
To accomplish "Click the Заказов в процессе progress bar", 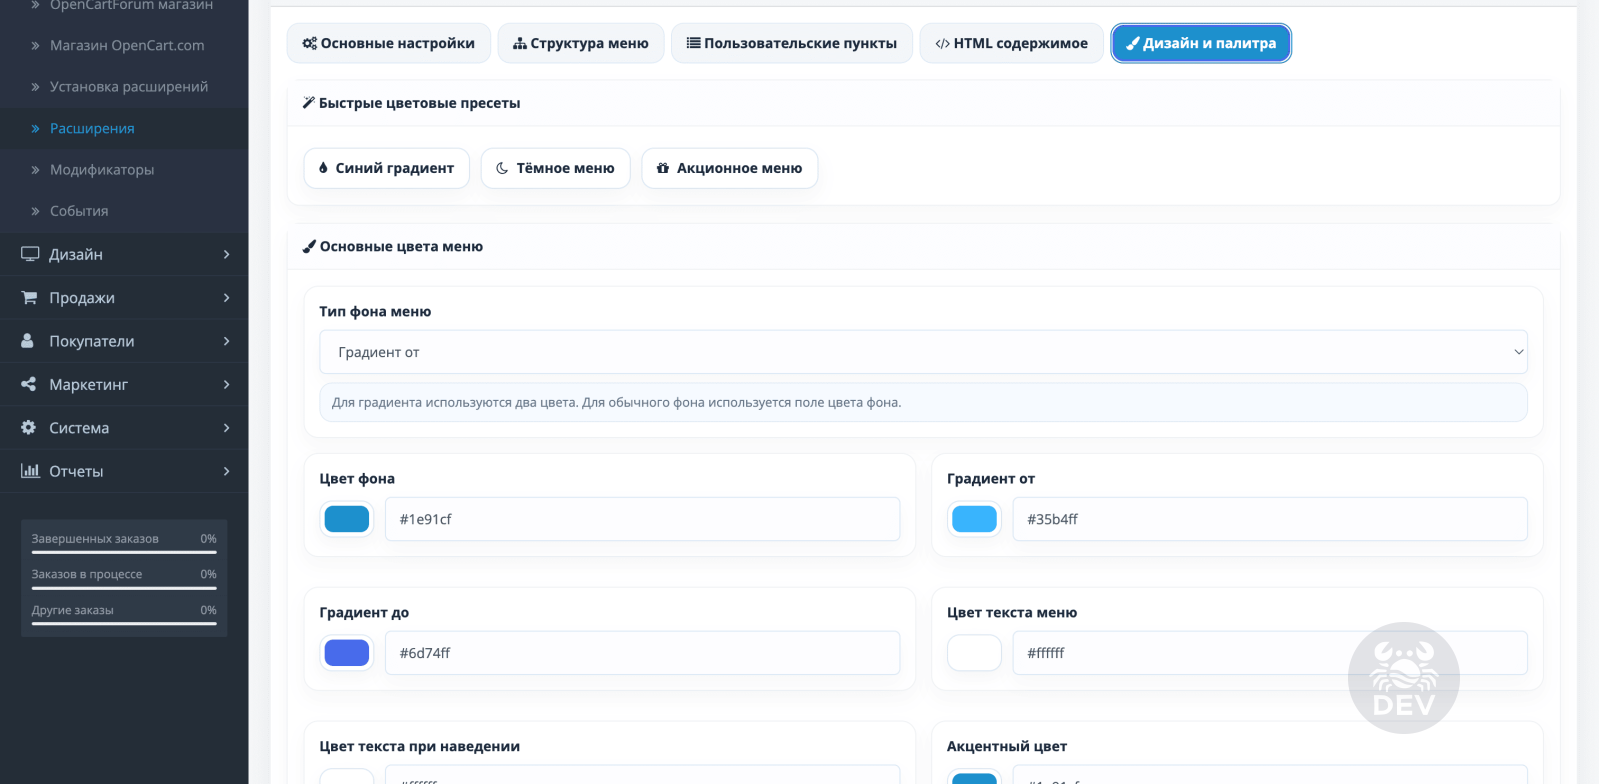I will (124, 588).
